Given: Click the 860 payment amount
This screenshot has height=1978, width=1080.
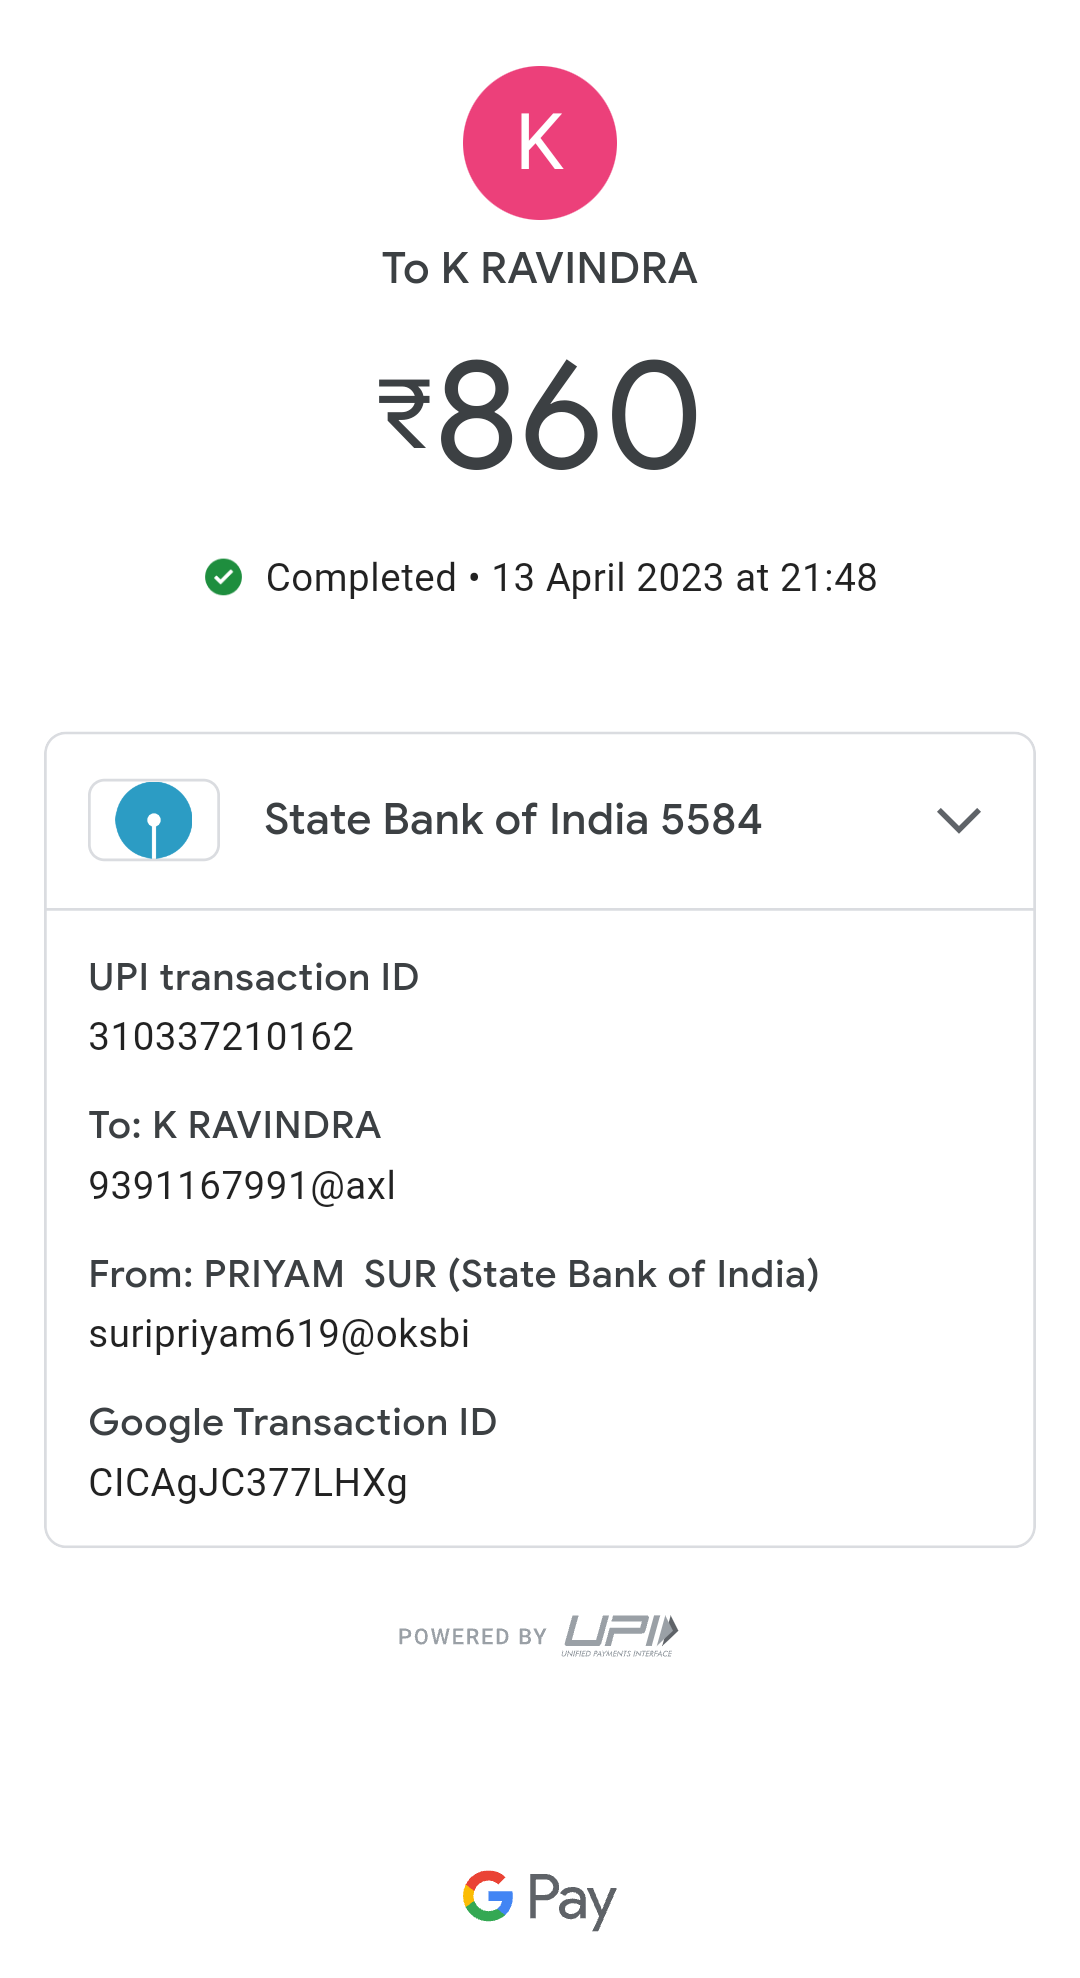Looking at the screenshot, I should click(x=568, y=414).
